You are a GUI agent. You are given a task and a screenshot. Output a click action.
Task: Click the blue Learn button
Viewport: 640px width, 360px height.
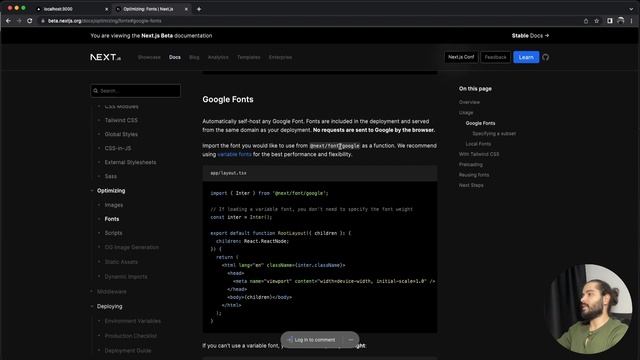pyautogui.click(x=526, y=57)
